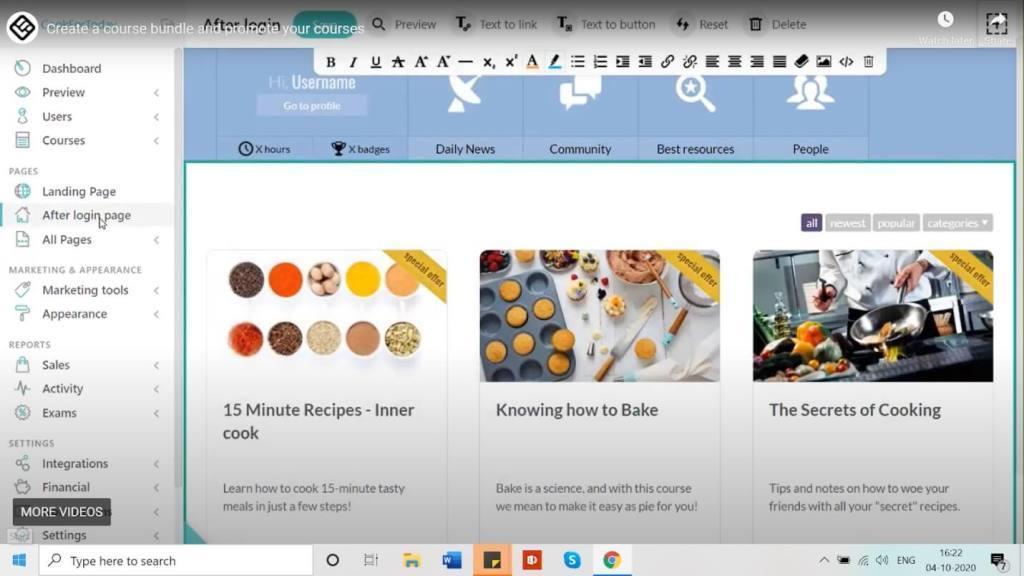Screen dimensions: 1024x576
Task: Expand the Users submenu
Action: [157, 117]
